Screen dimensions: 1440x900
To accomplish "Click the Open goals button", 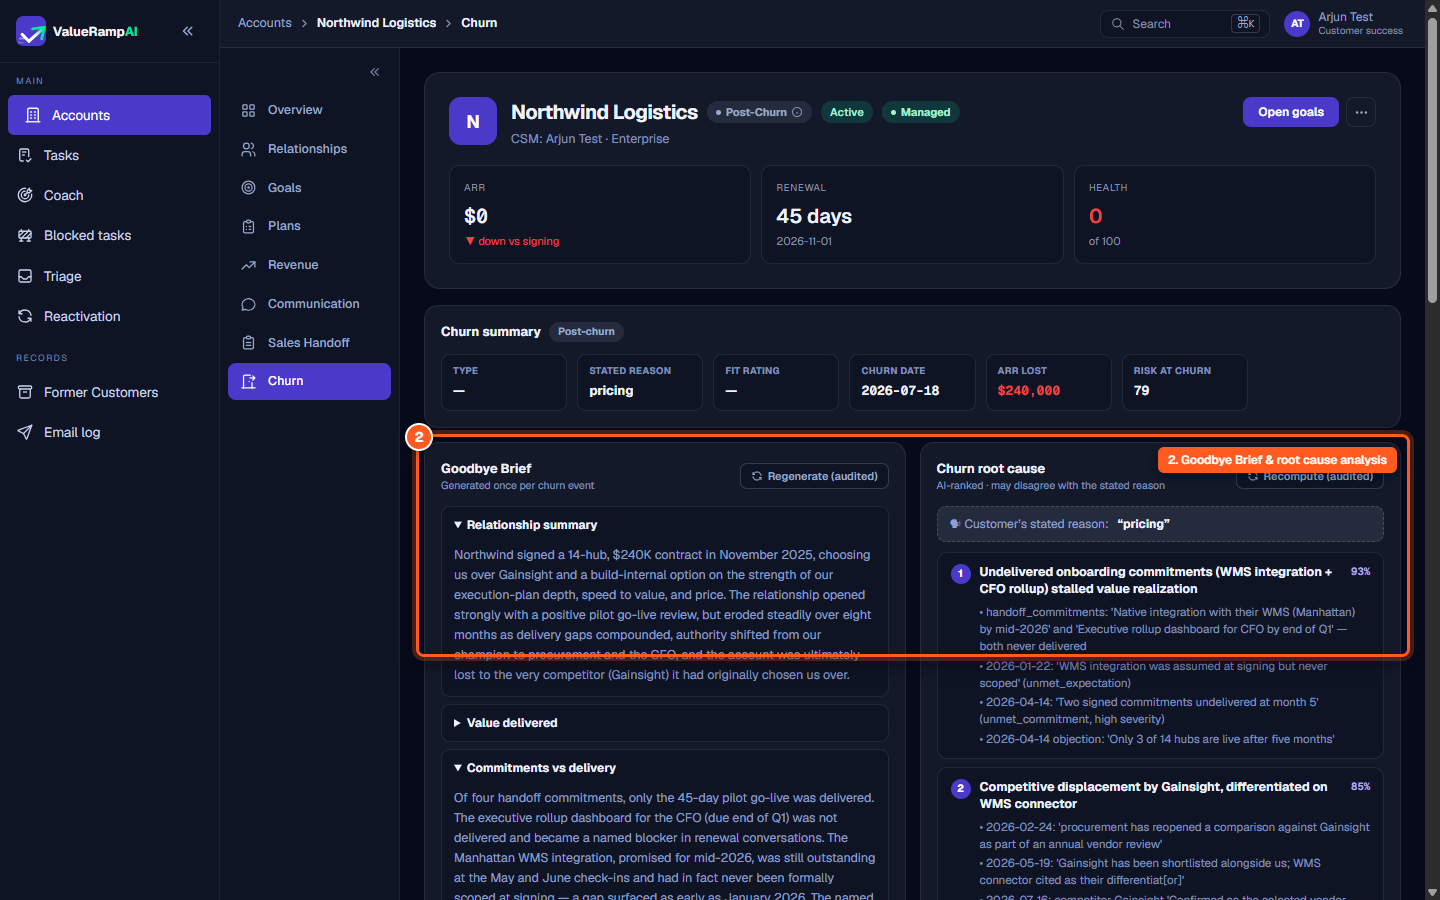I will [1291, 112].
